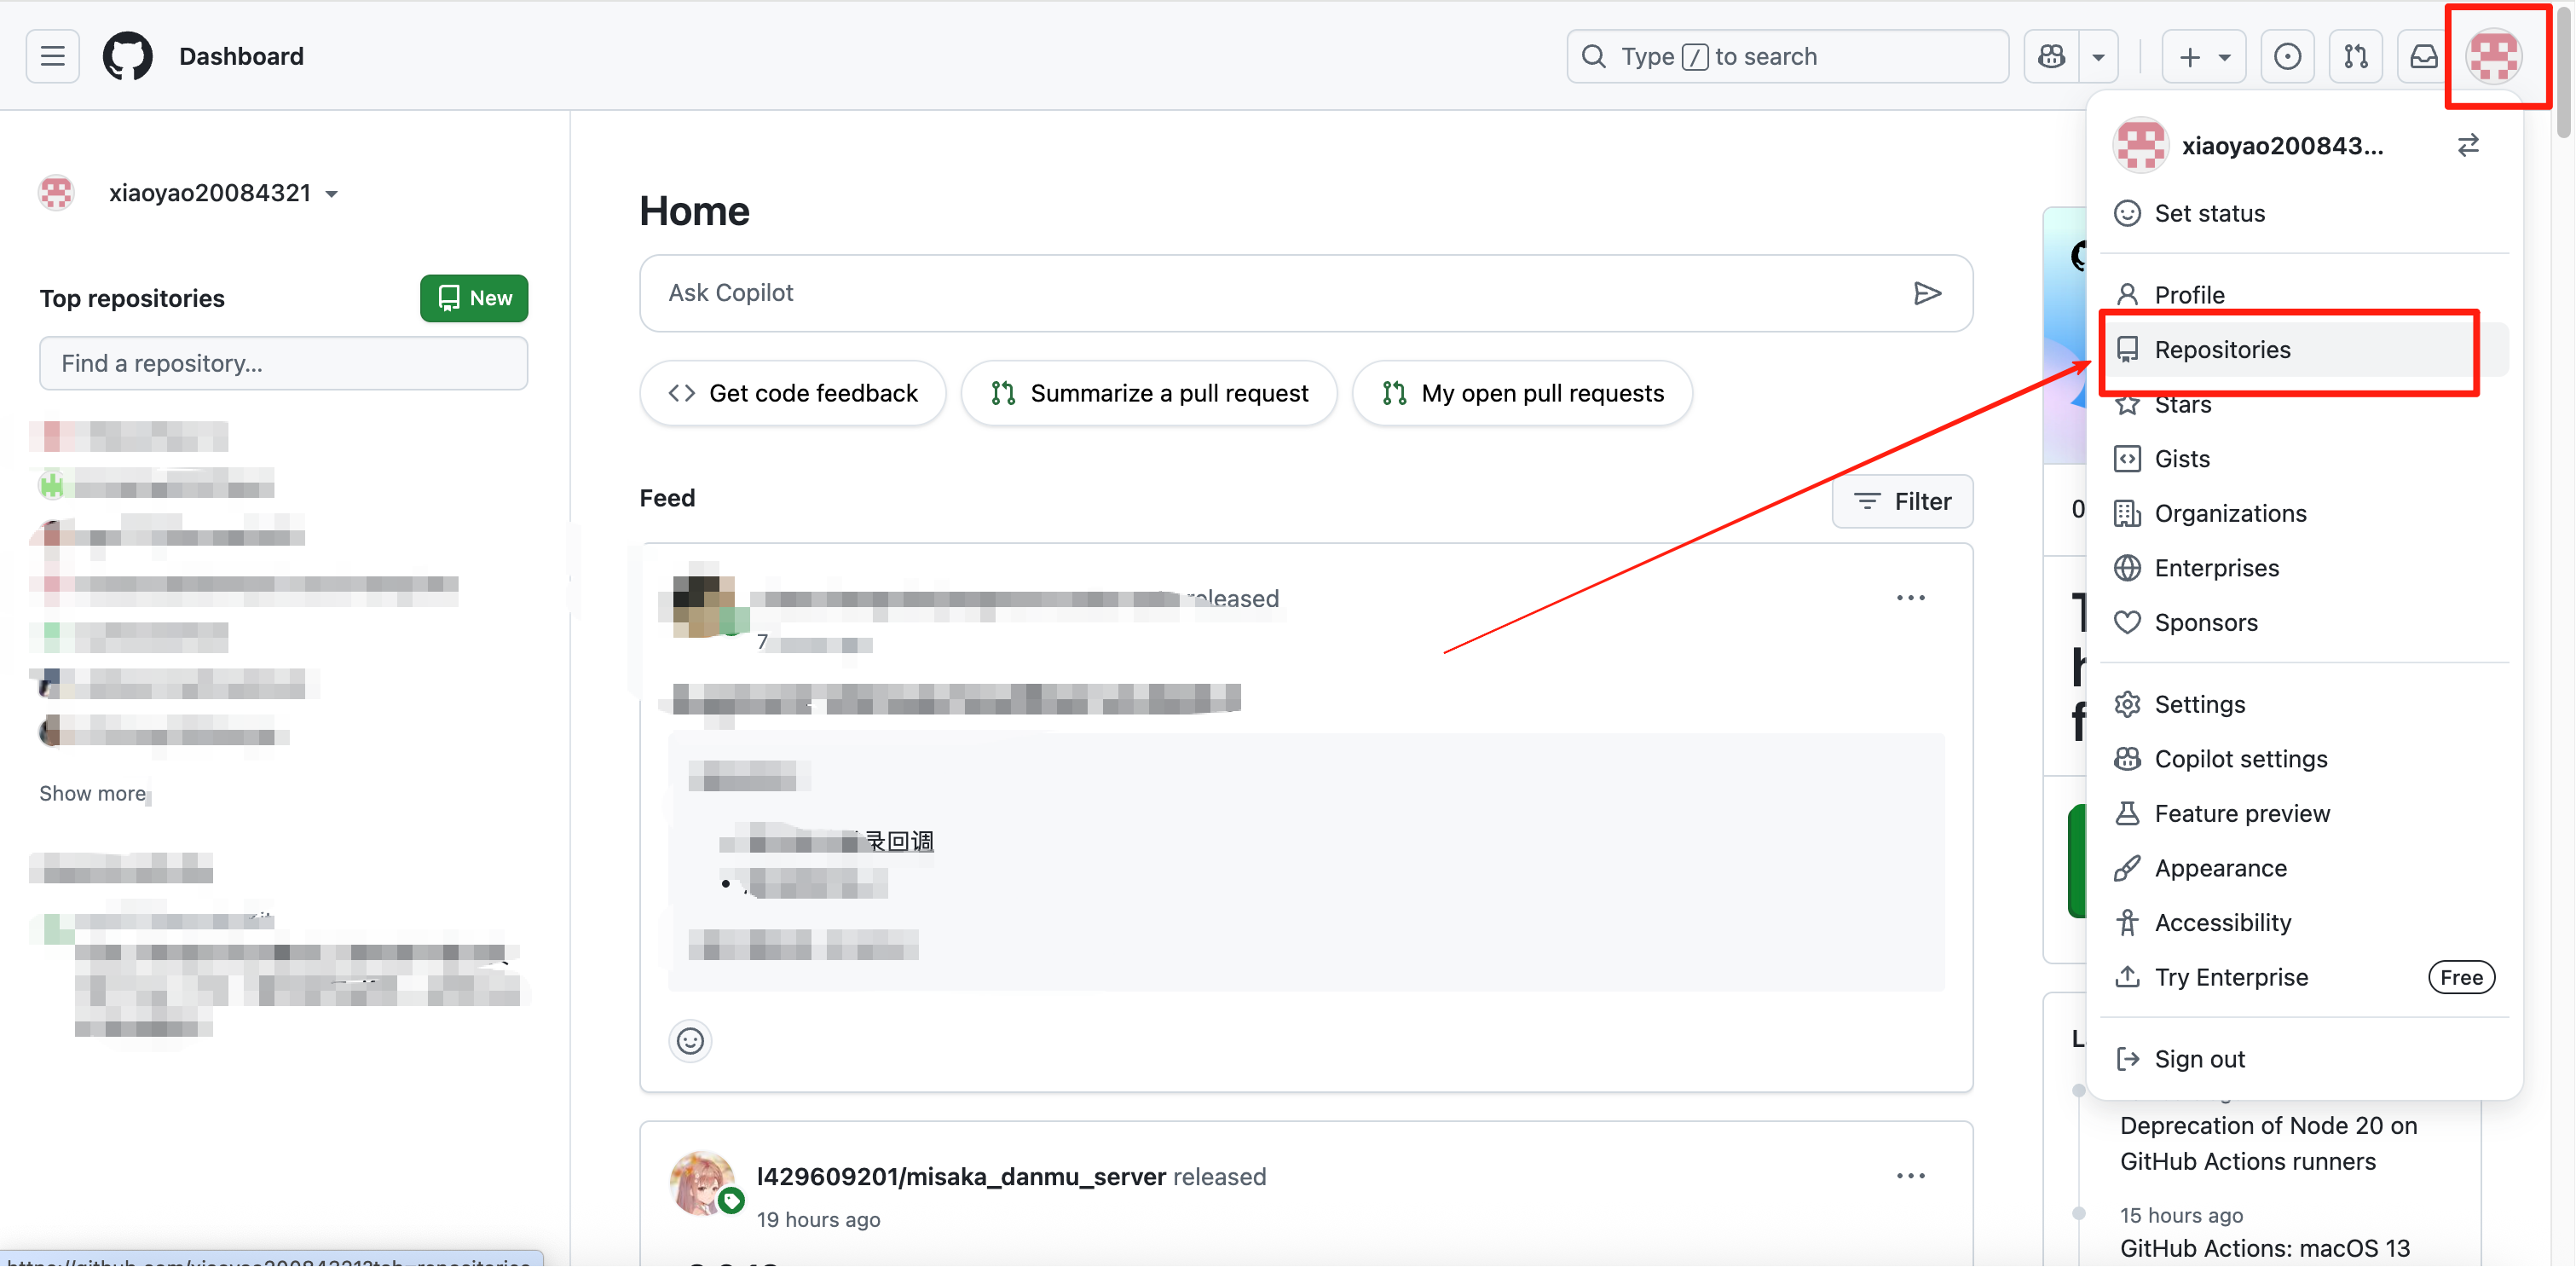This screenshot has width=2576, height=1267.
Task: Open the hamburger navigation menu
Action: [52, 56]
